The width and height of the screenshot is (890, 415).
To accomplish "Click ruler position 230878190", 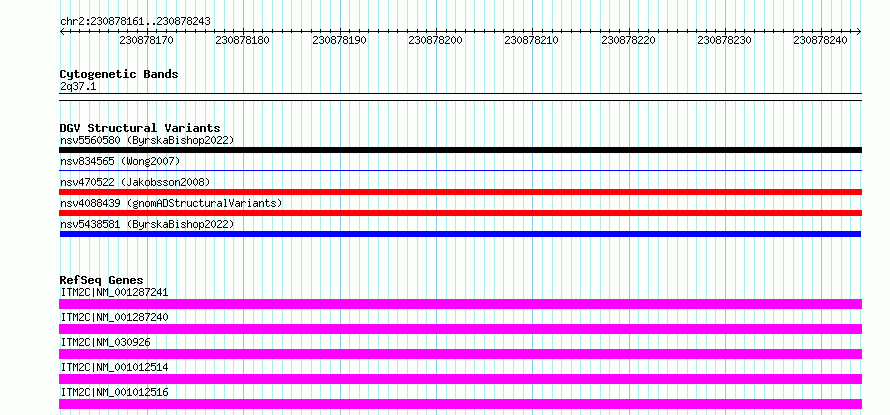I will tap(339, 40).
